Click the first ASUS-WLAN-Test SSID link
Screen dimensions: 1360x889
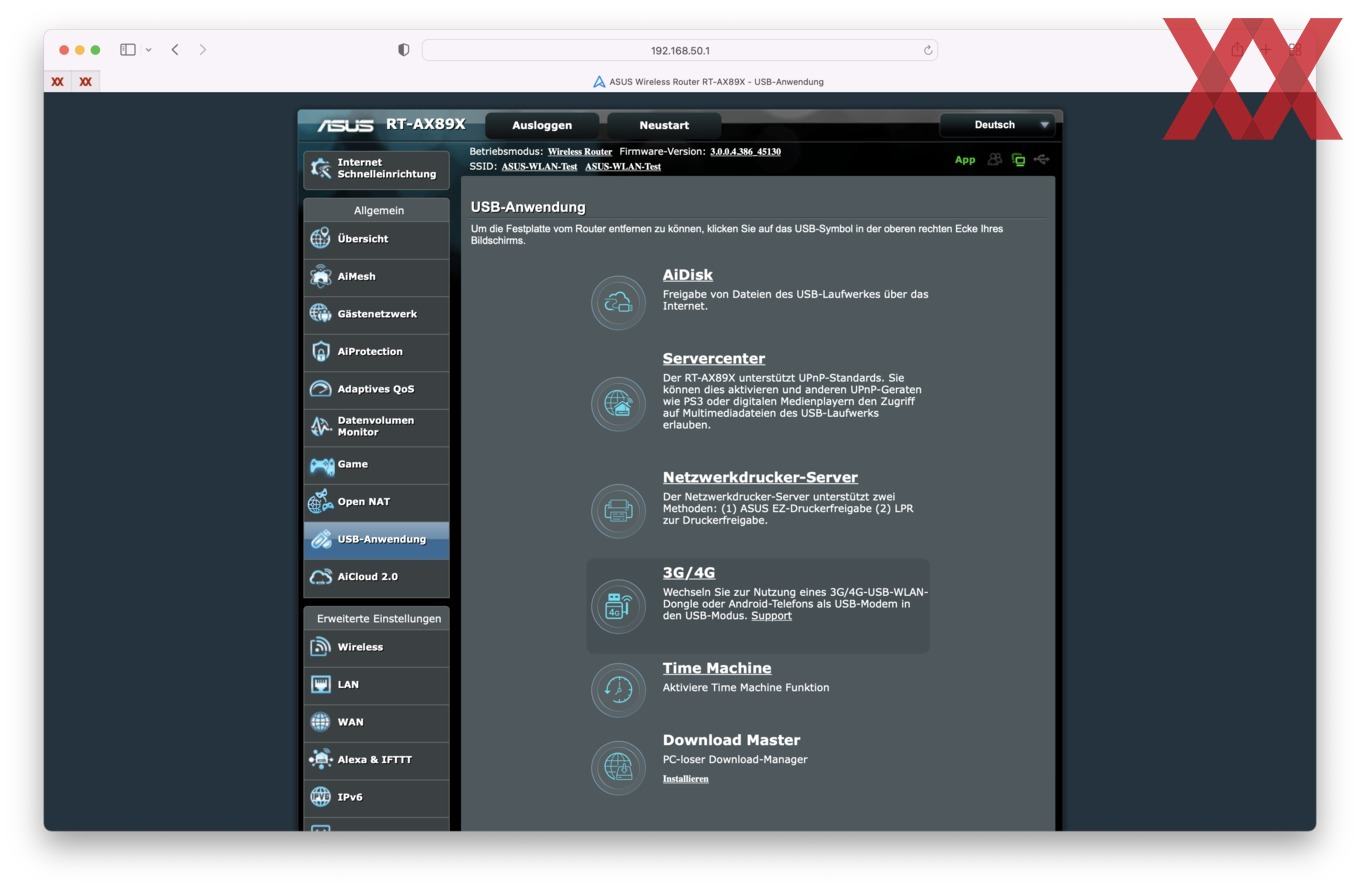[539, 167]
